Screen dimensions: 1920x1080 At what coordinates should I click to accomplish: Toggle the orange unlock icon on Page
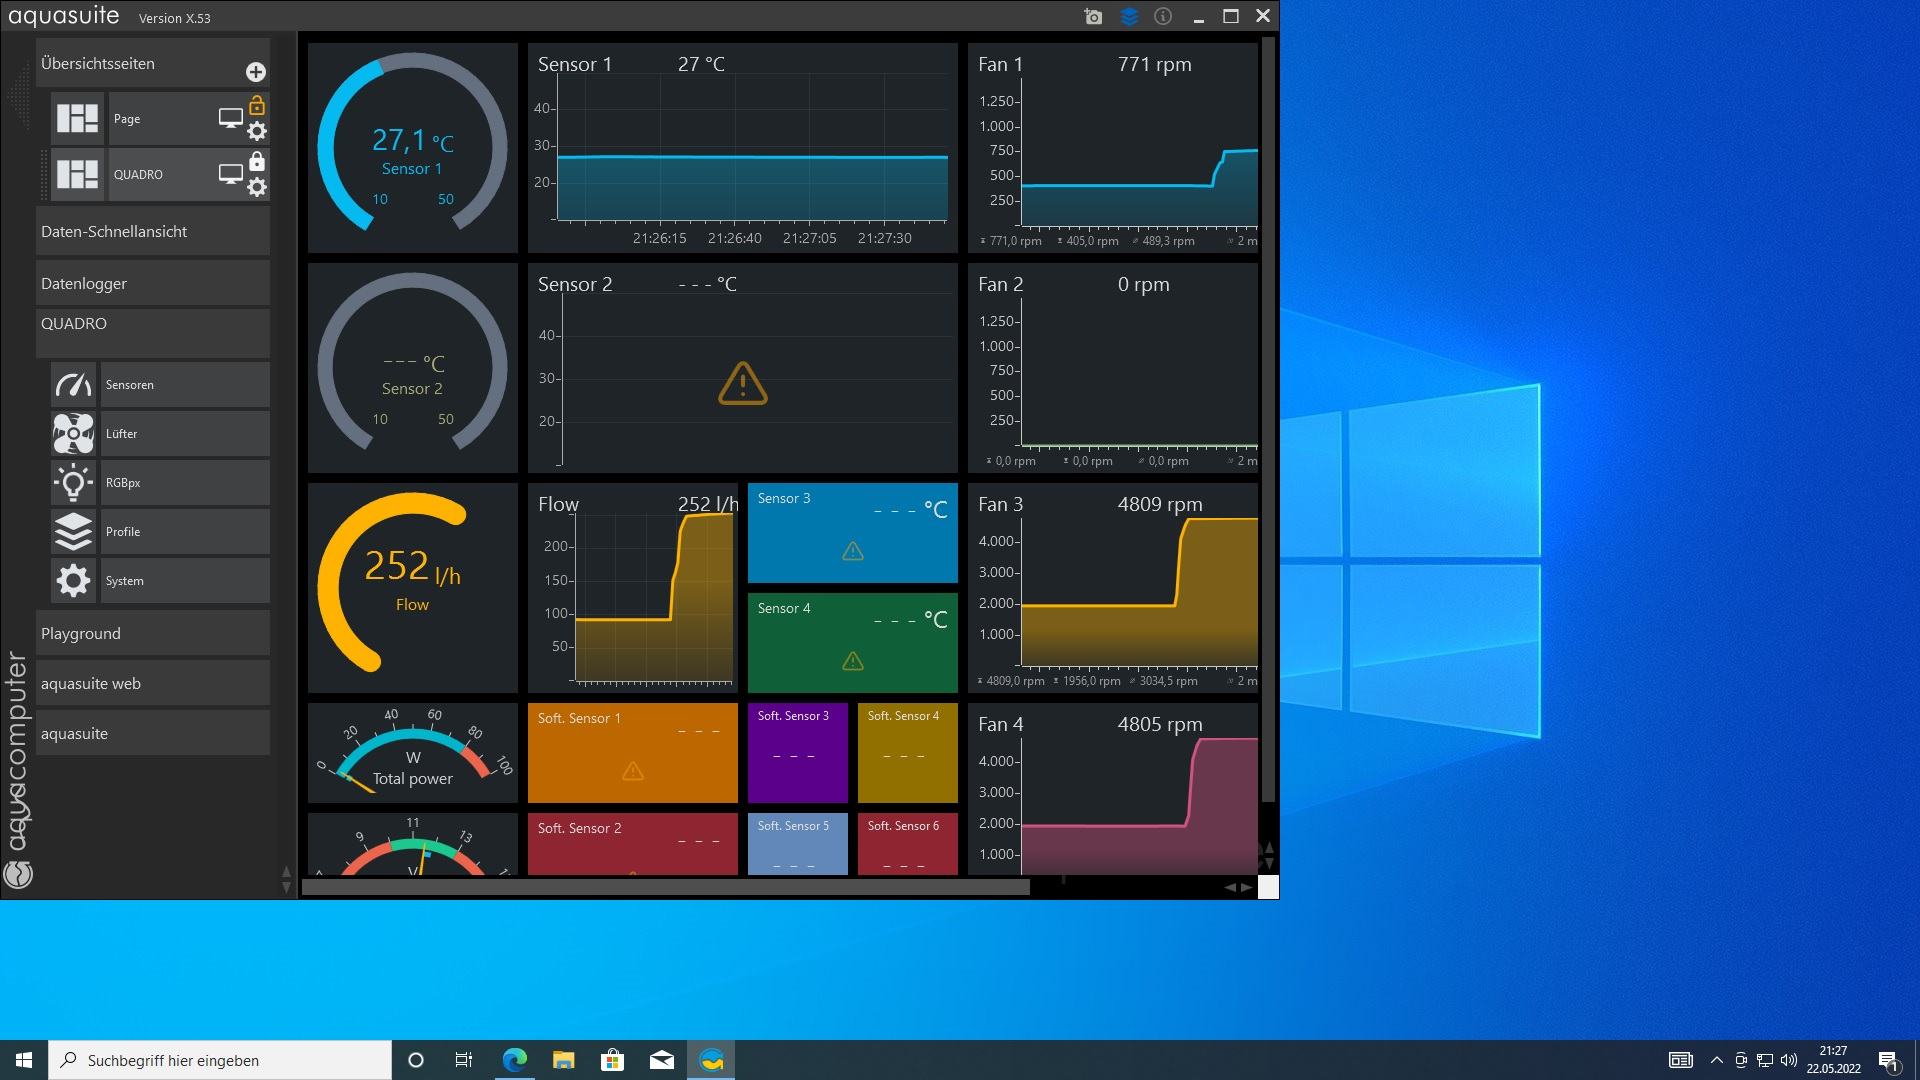pos(257,105)
